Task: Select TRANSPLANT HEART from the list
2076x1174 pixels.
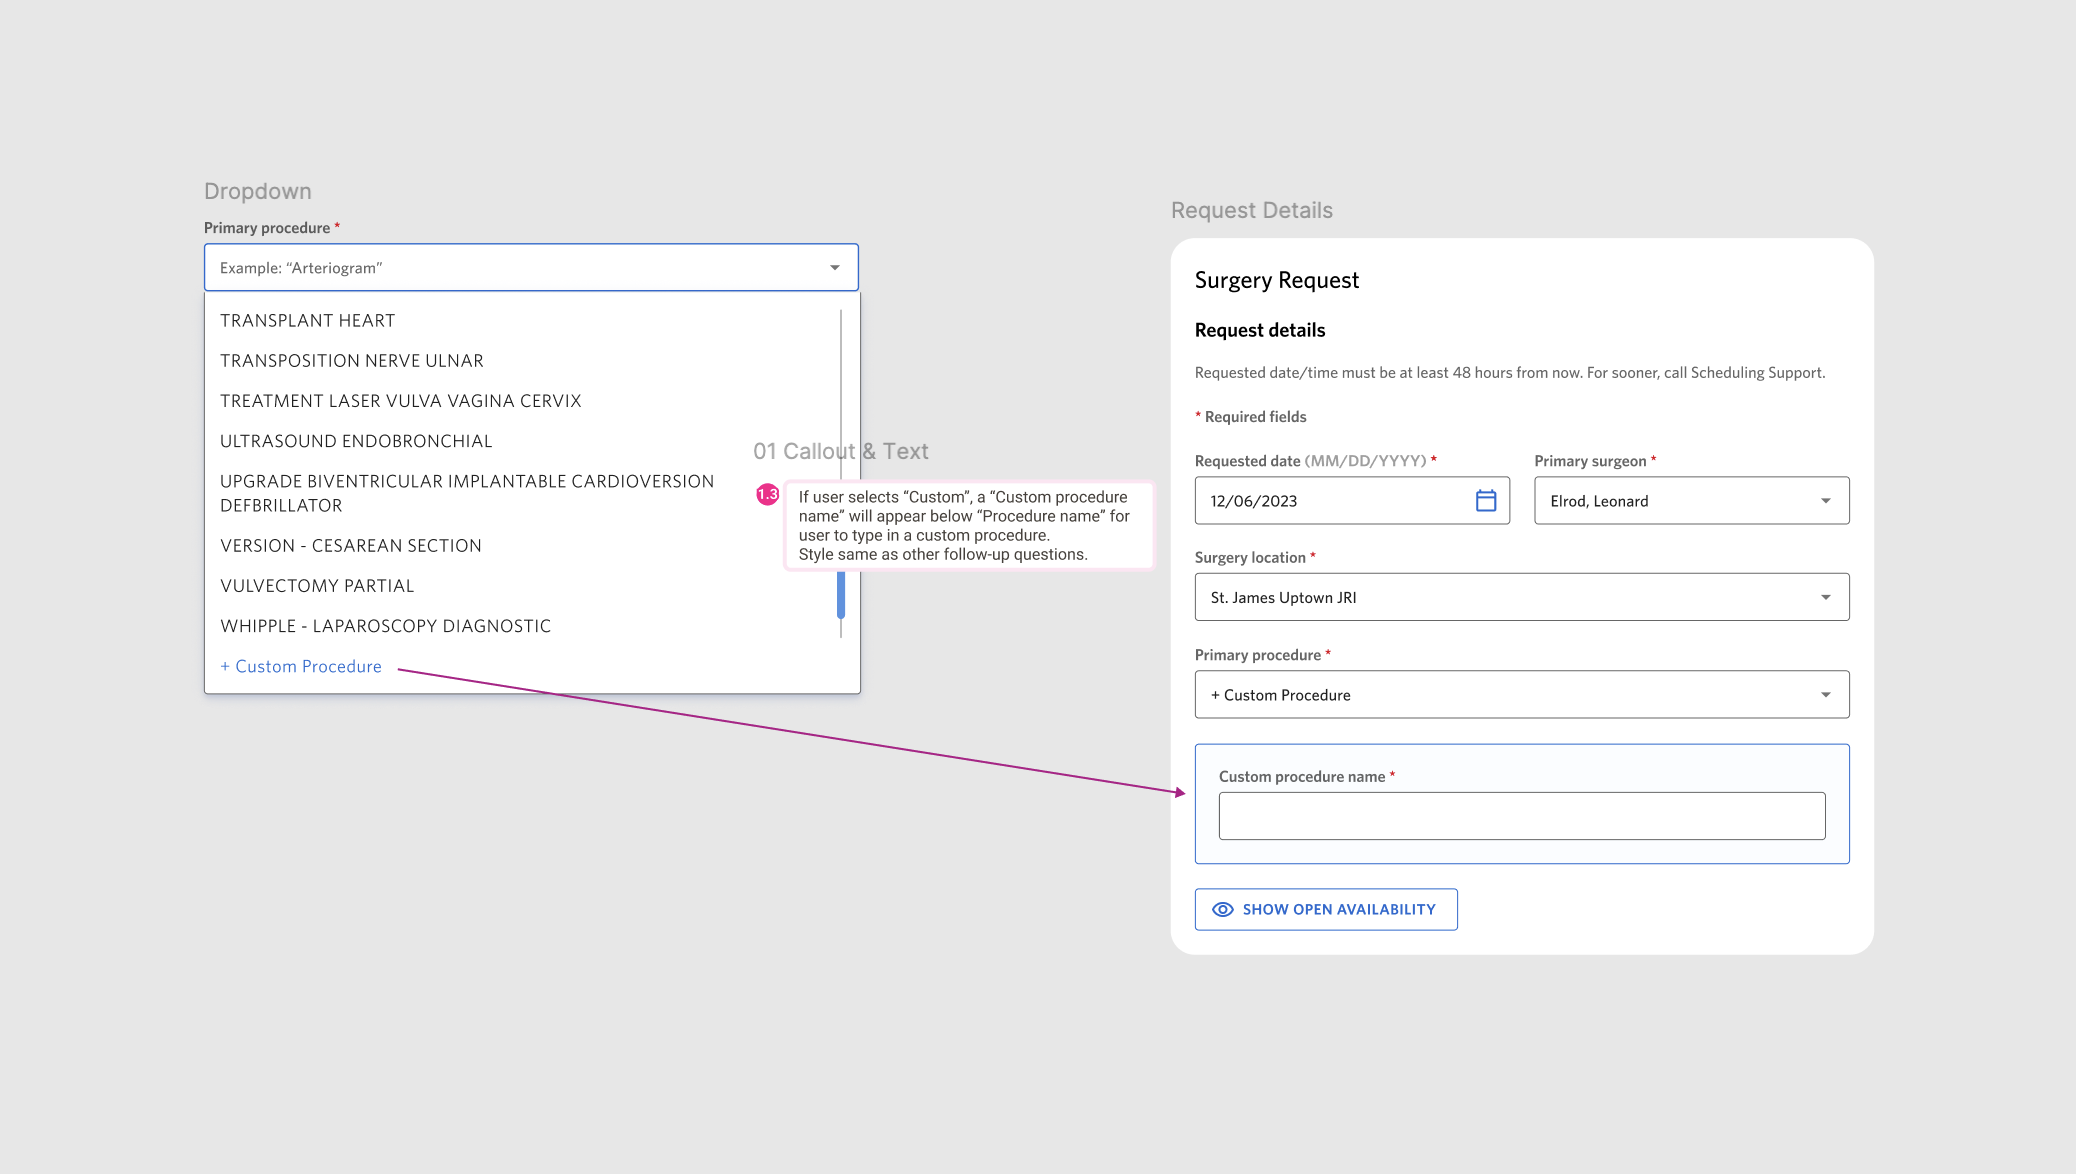Action: click(307, 321)
